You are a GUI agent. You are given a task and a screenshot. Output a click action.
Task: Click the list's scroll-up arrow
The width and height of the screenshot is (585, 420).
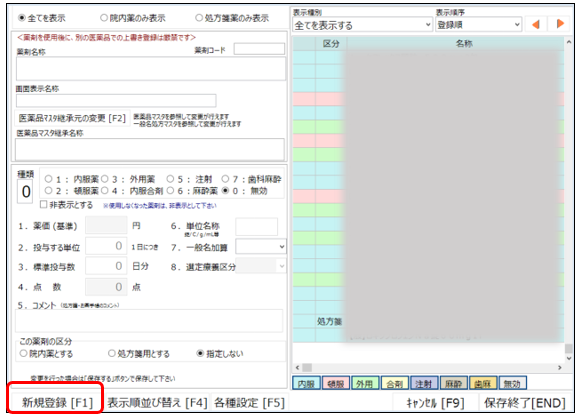[569, 42]
